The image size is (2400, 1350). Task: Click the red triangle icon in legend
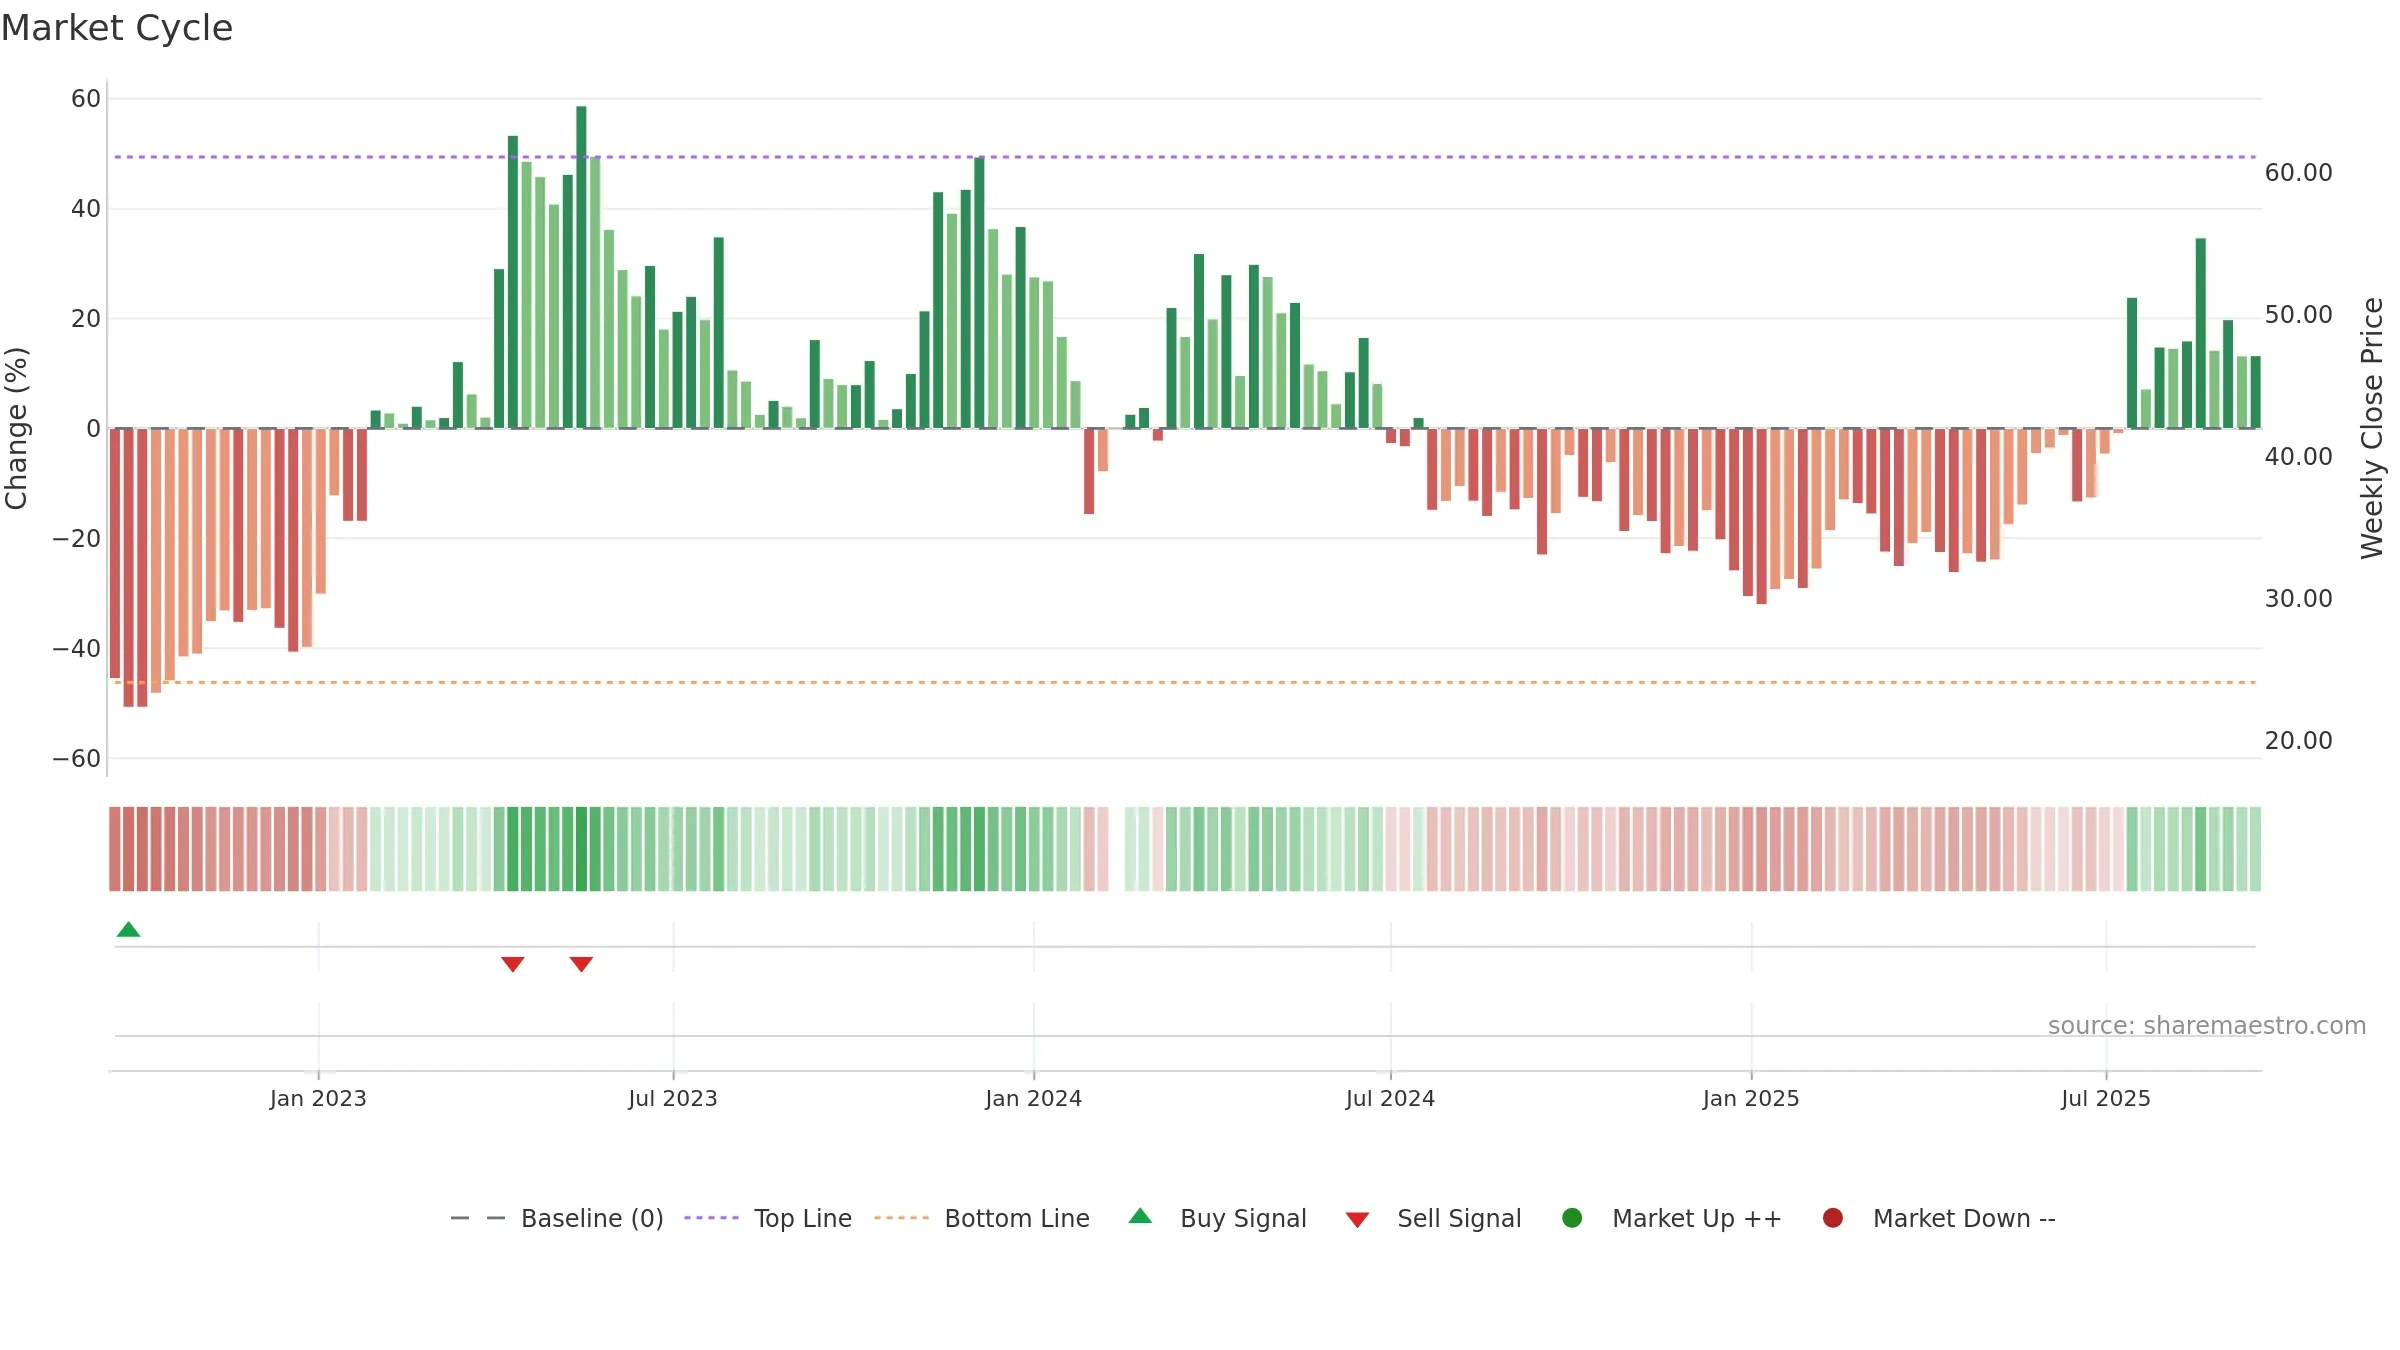pyautogui.click(x=1357, y=1220)
